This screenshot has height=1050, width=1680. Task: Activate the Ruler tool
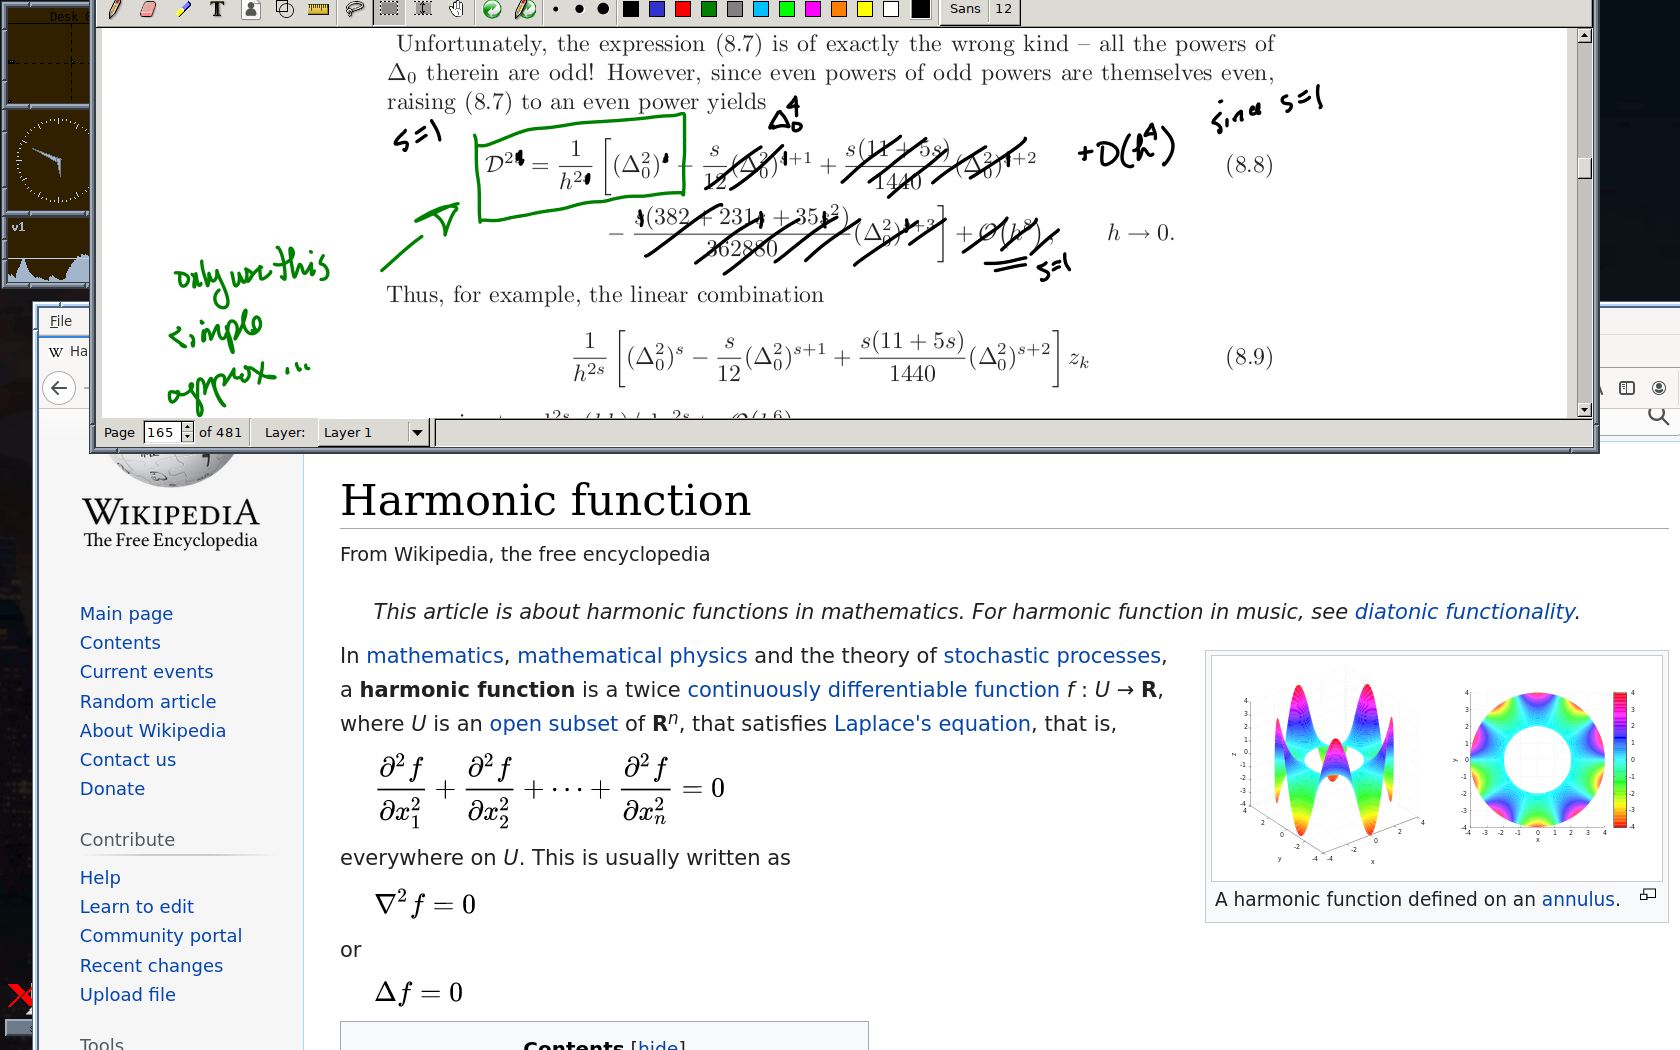click(319, 10)
